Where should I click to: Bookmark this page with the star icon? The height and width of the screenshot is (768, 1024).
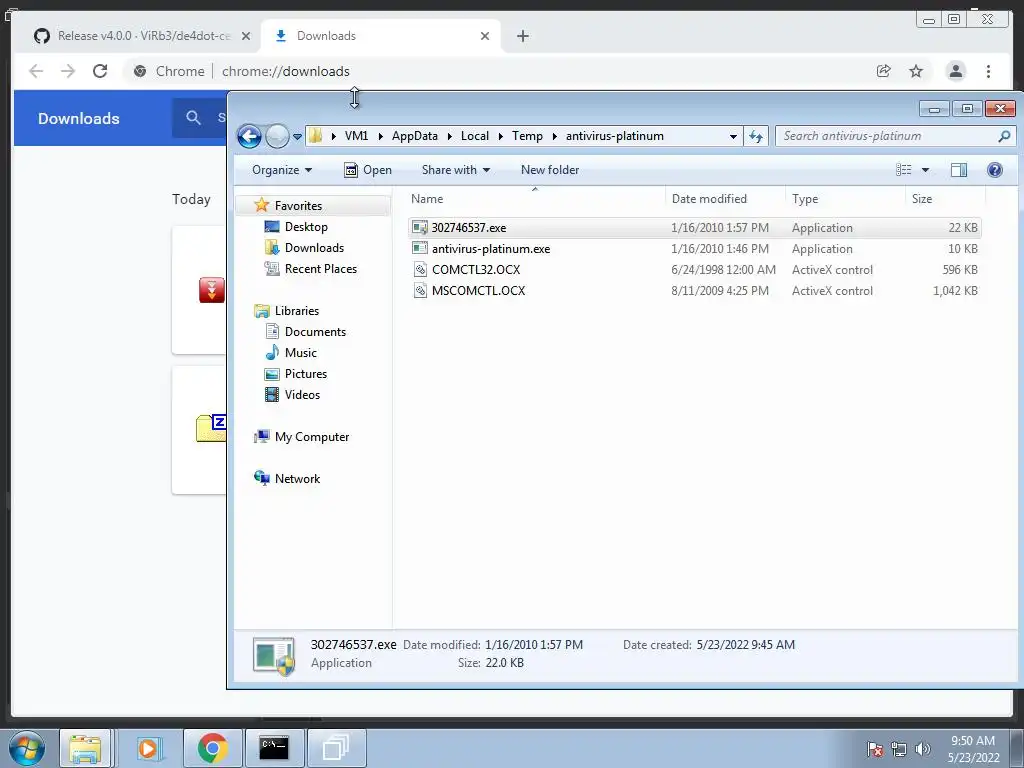click(x=916, y=71)
